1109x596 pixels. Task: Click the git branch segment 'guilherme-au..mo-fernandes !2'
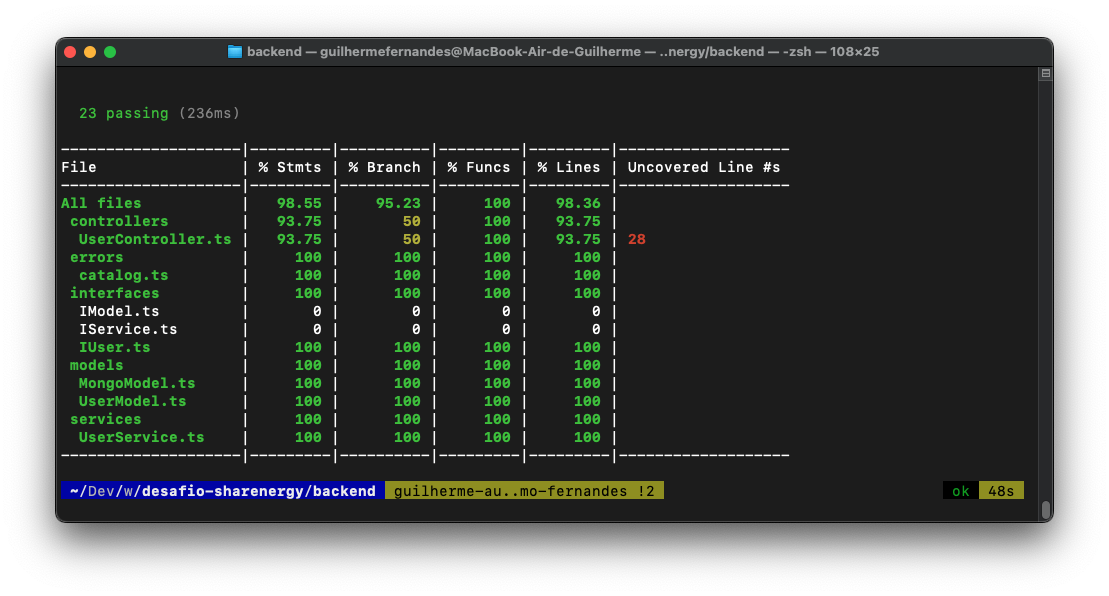coord(524,491)
